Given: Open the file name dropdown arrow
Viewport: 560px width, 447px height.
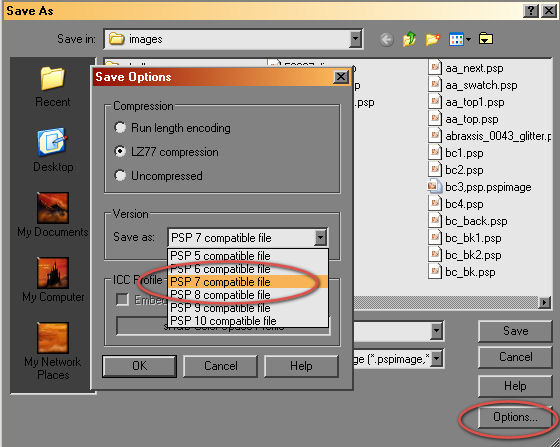Looking at the screenshot, I should coord(436,331).
